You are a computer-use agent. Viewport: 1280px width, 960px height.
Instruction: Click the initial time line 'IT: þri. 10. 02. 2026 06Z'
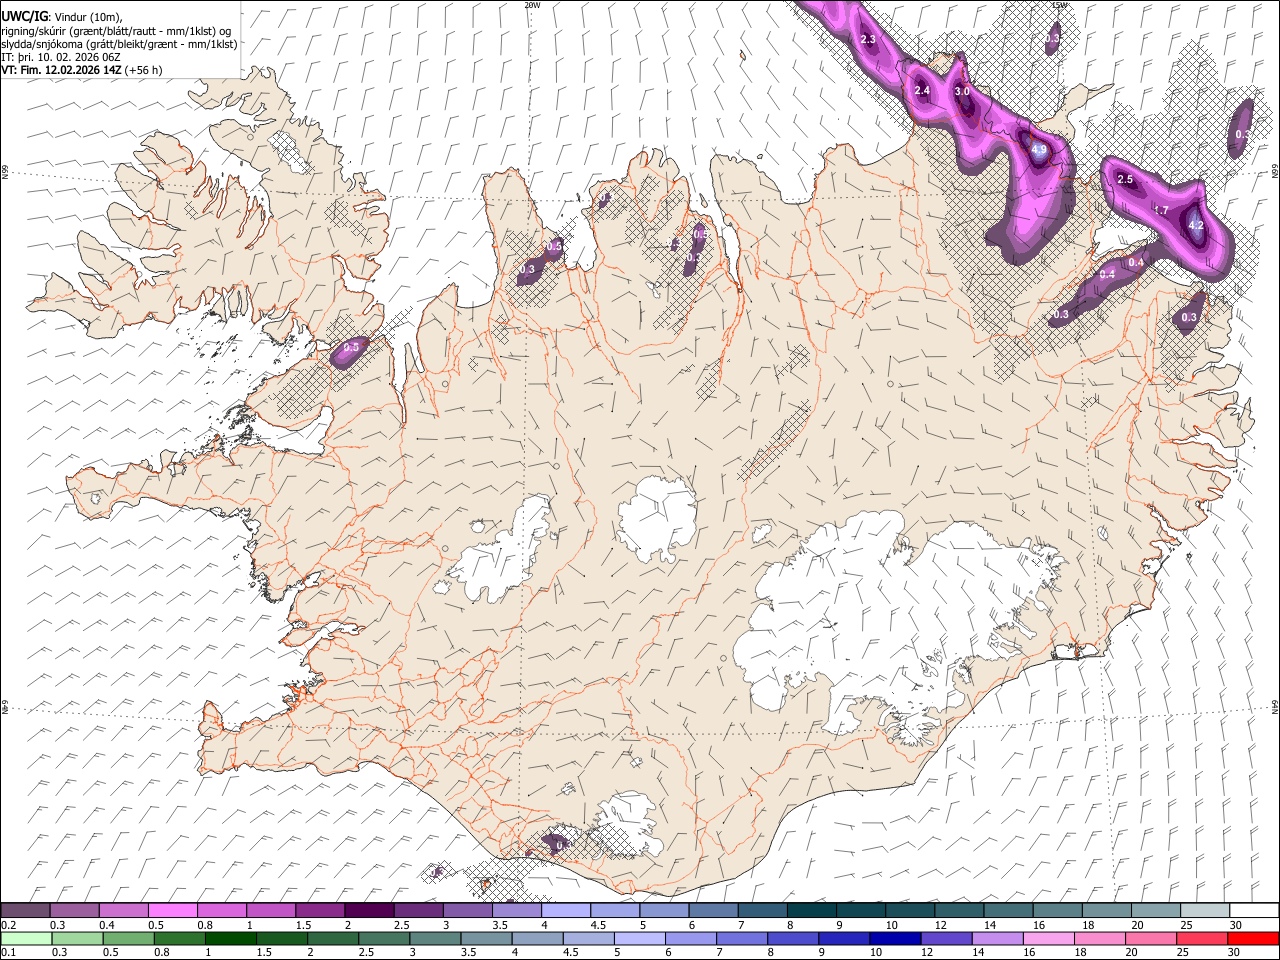coord(61,57)
